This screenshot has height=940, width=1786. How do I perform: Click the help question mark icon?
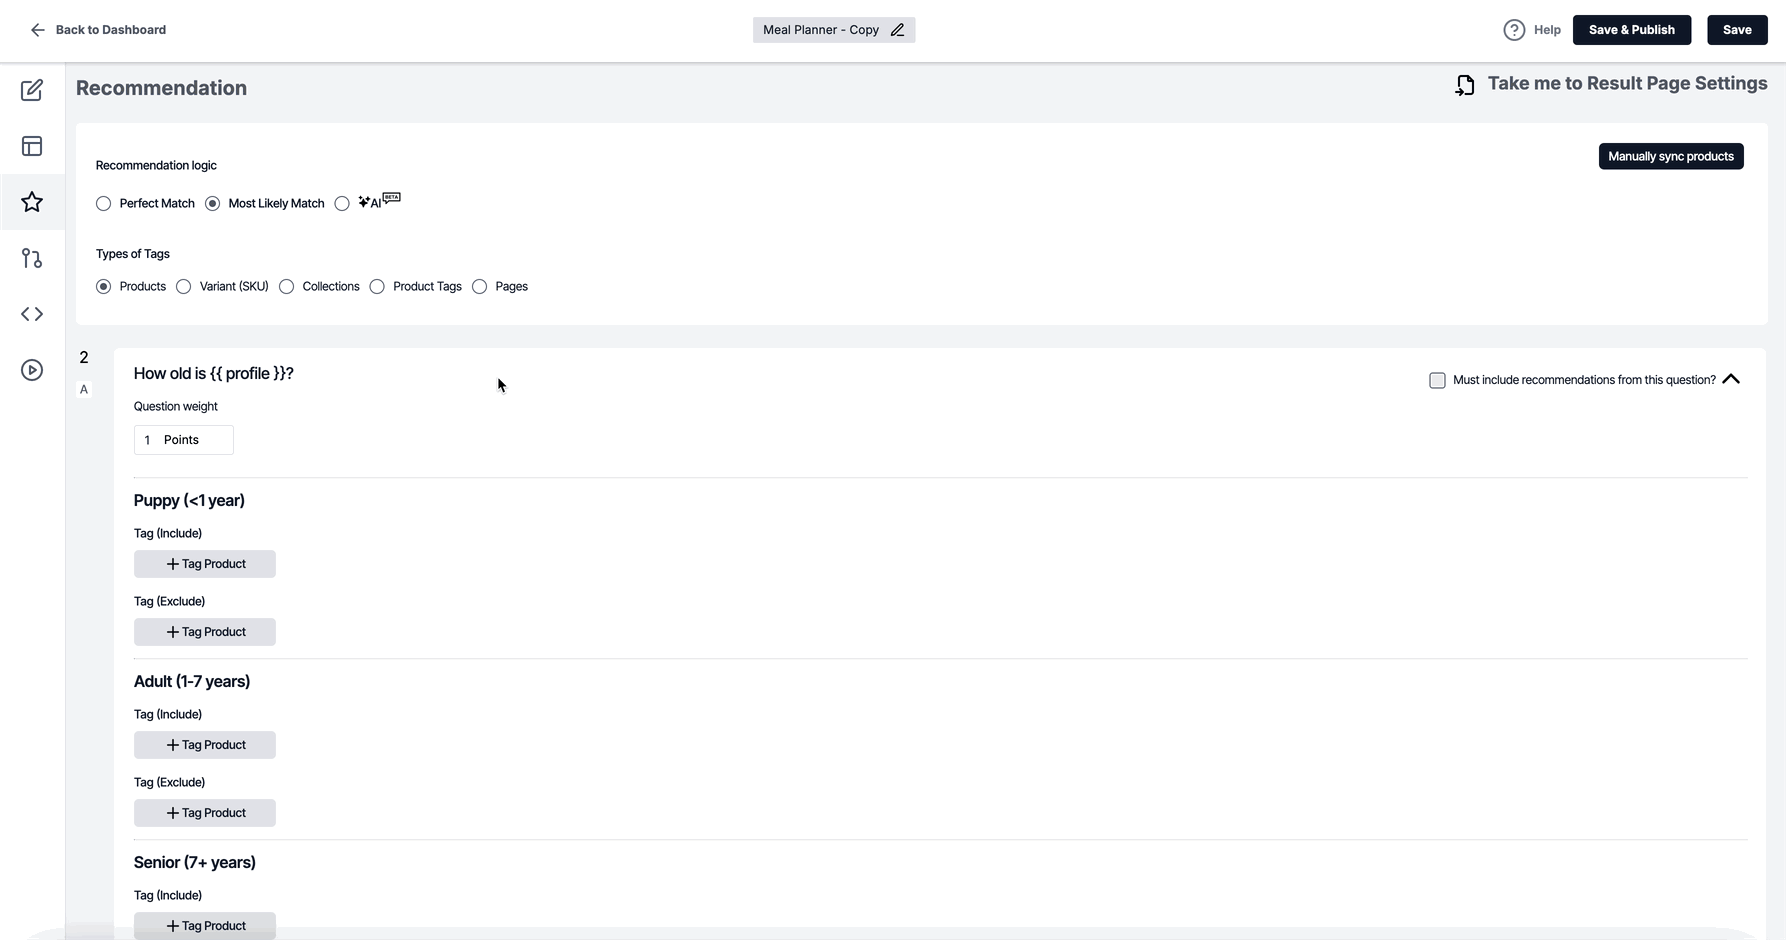point(1514,30)
